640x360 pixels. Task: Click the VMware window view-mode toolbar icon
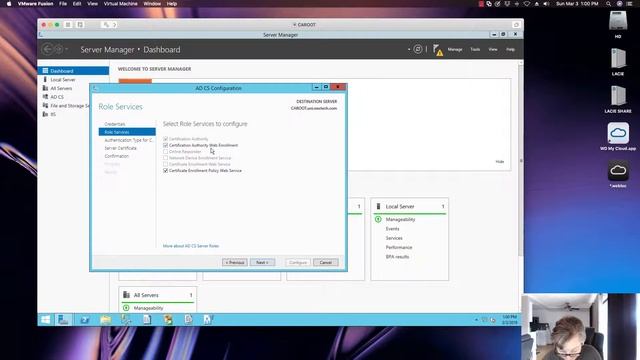click(x=68, y=24)
